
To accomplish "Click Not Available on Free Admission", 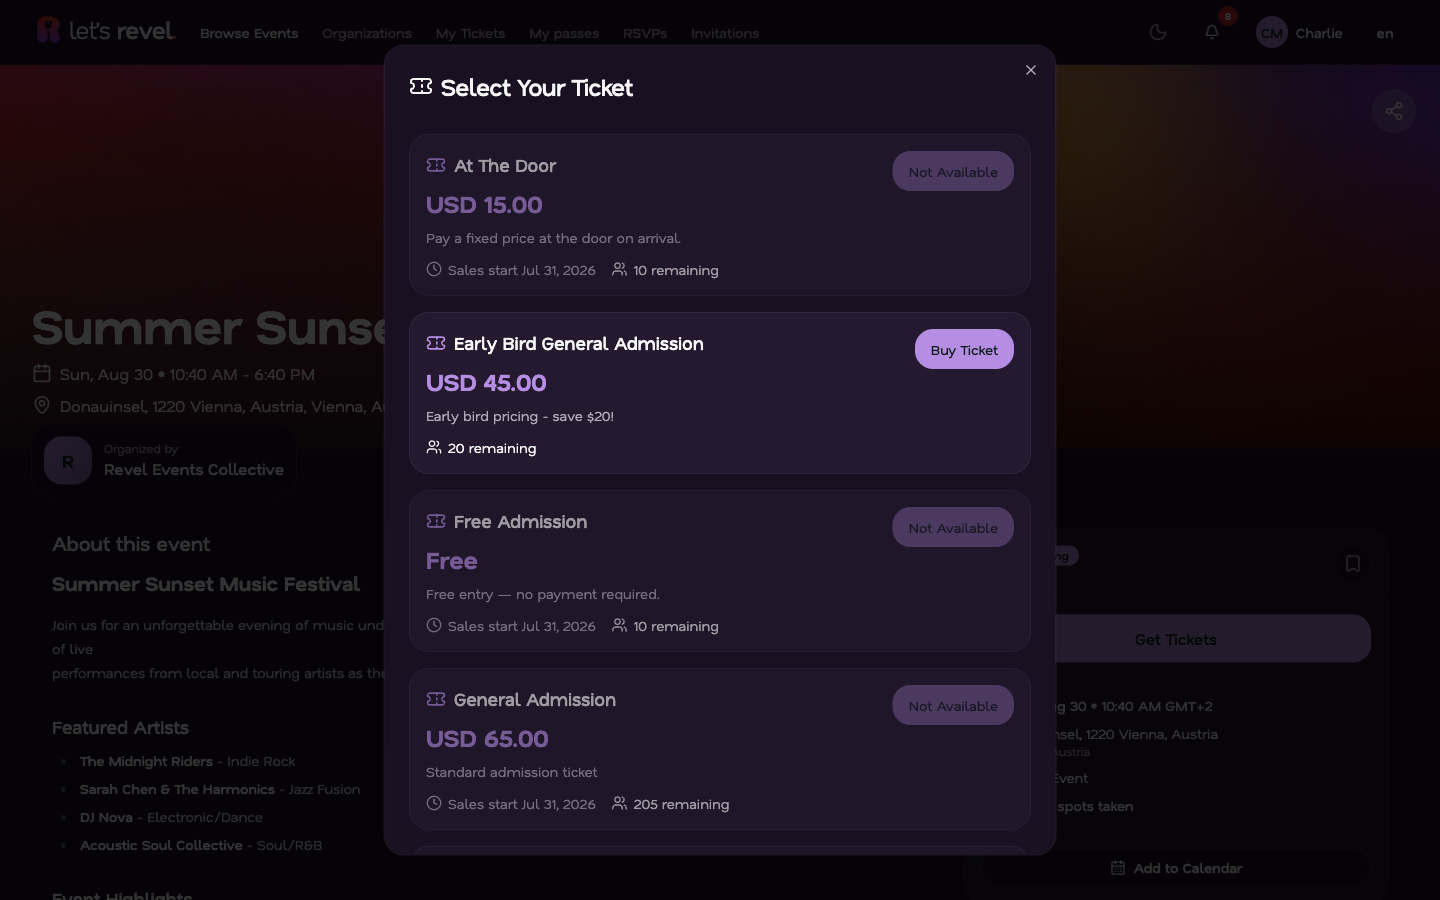I will [x=953, y=527].
